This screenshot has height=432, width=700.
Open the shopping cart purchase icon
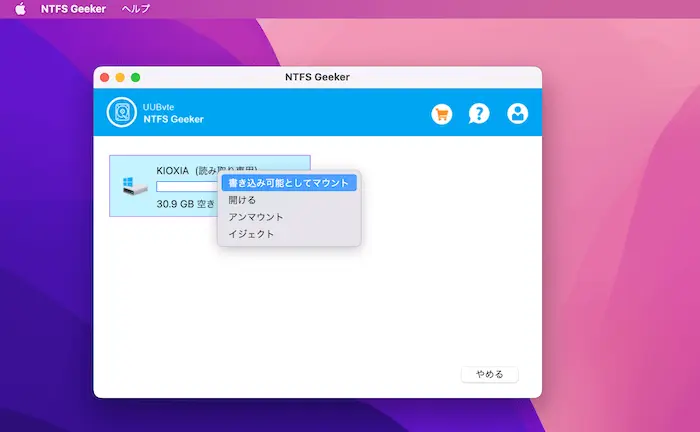click(x=442, y=114)
